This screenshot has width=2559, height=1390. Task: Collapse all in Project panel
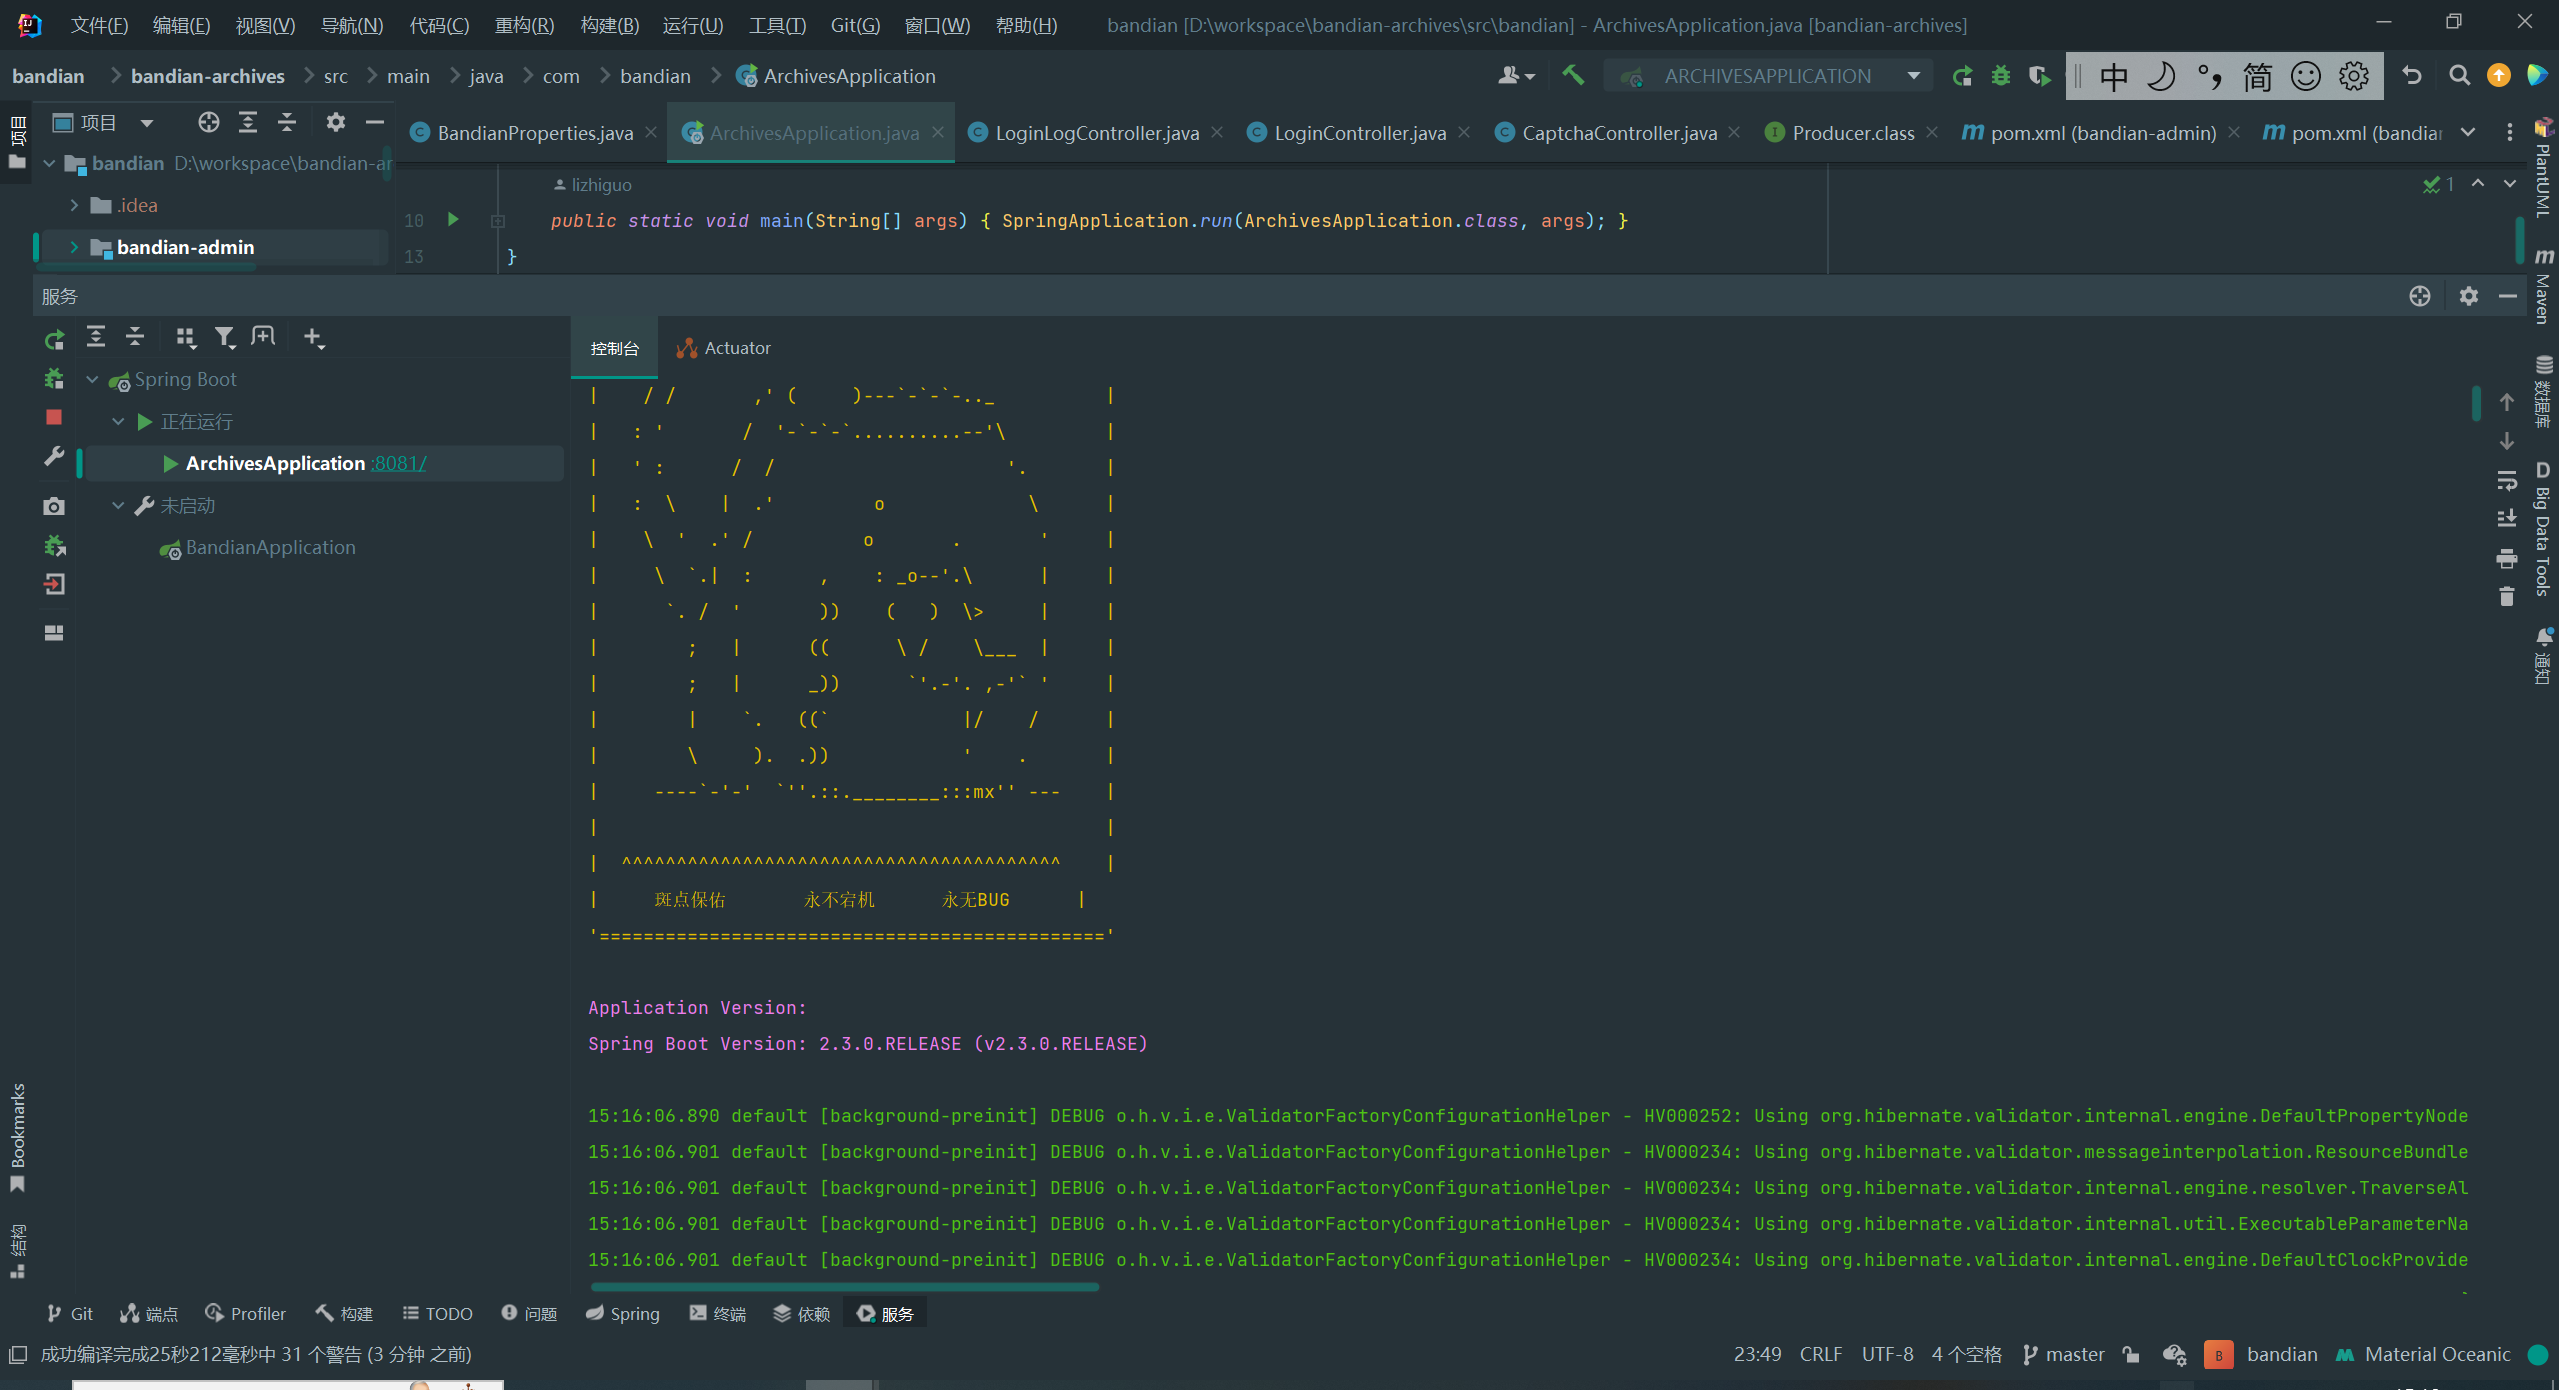point(287,122)
